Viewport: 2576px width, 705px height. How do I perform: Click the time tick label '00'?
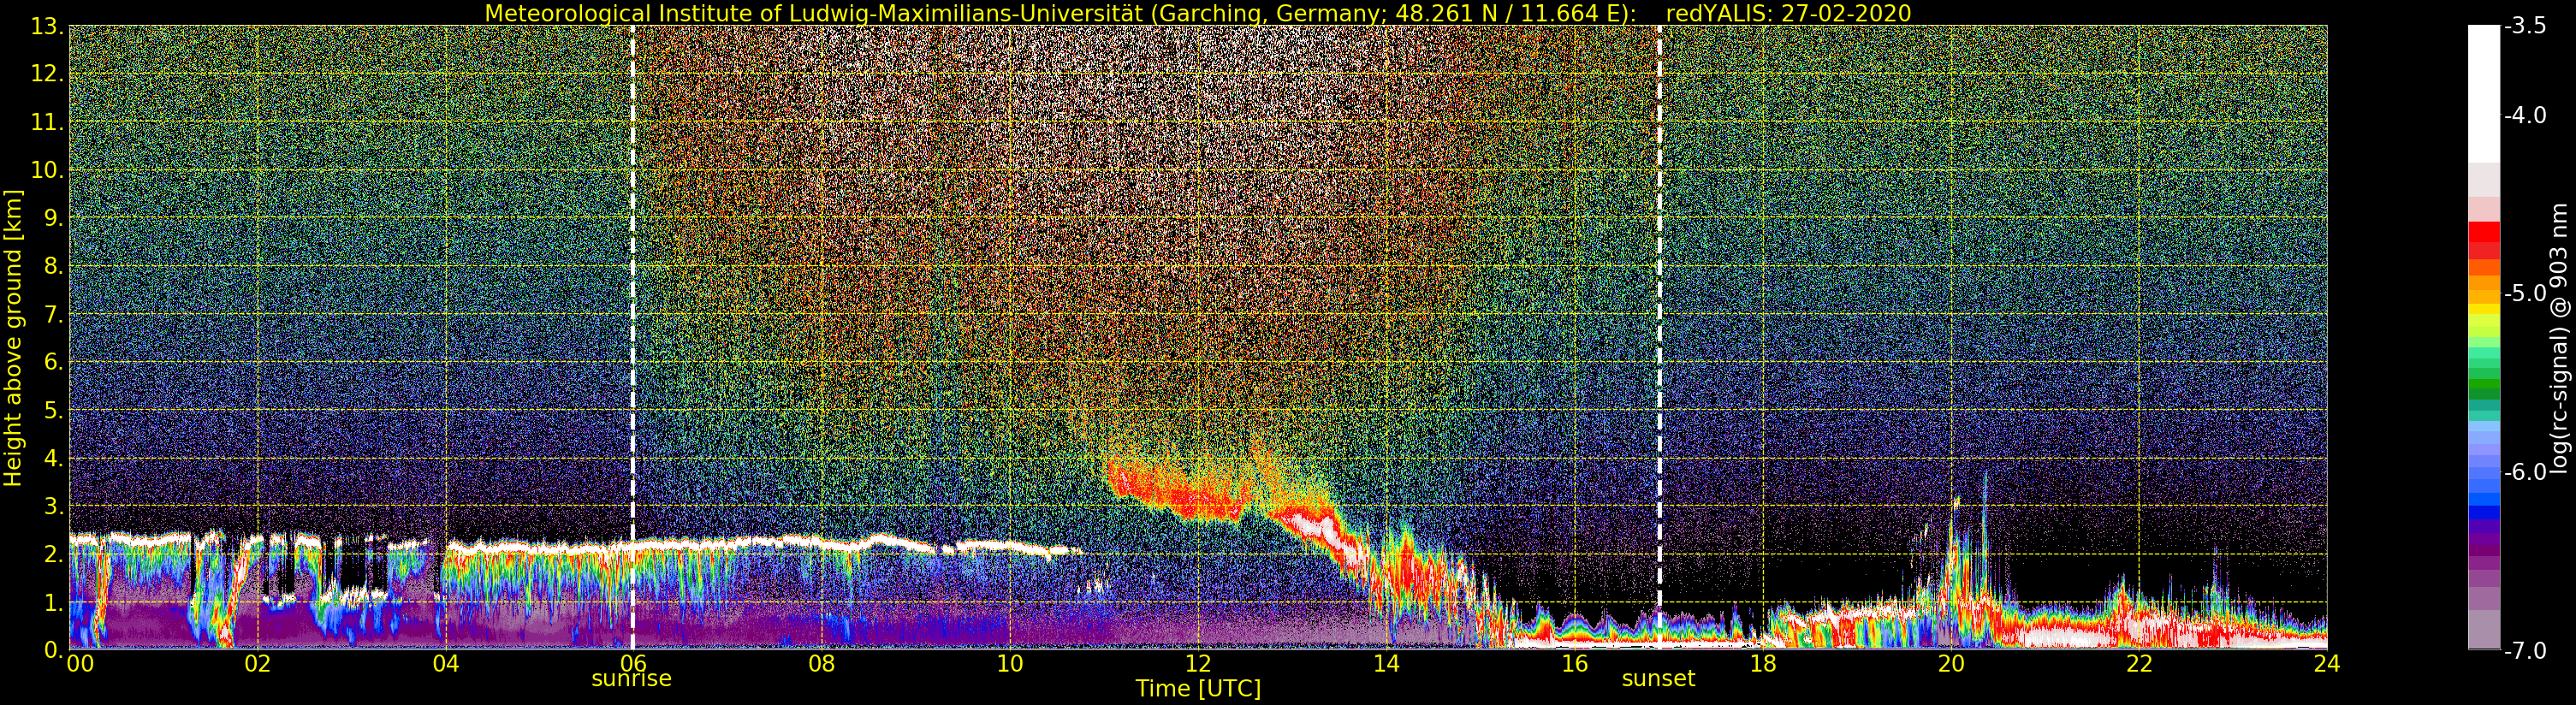80,664
